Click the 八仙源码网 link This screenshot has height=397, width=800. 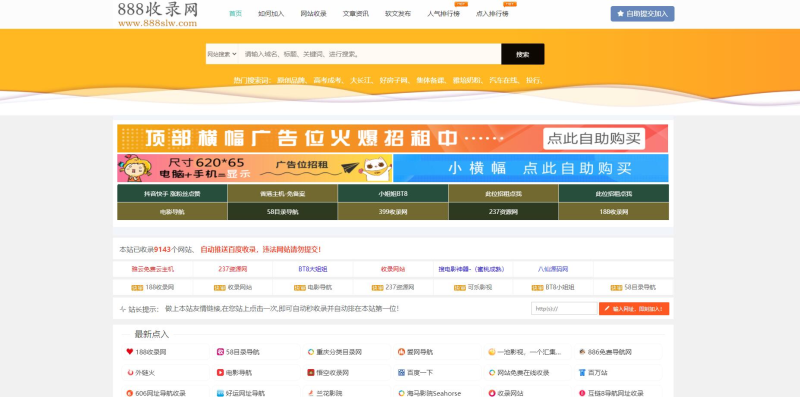tap(553, 269)
